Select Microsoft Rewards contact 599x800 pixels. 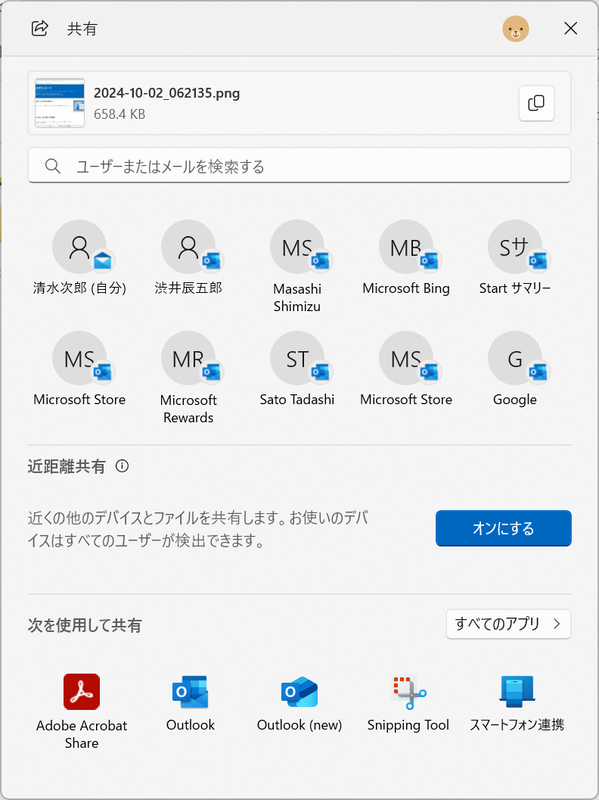click(x=188, y=379)
